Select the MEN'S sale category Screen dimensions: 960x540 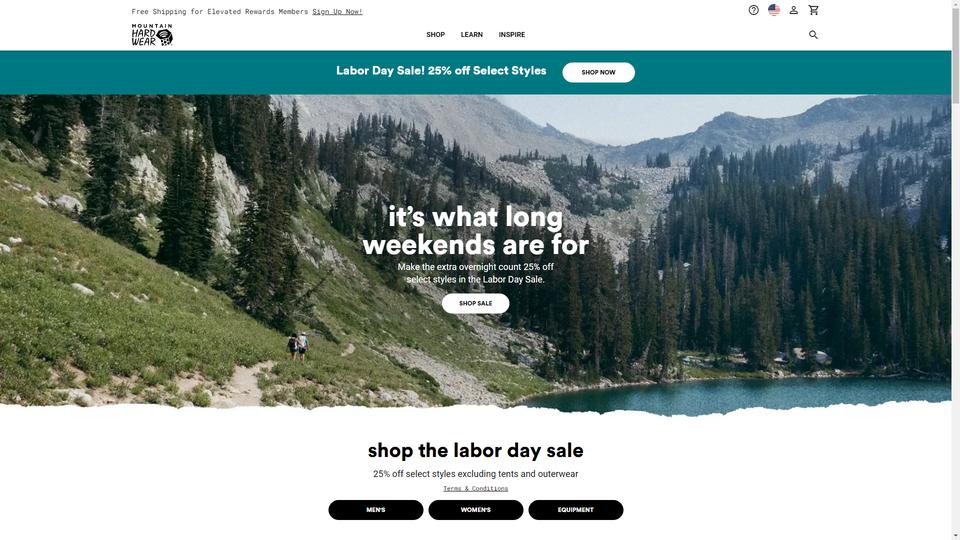point(376,510)
